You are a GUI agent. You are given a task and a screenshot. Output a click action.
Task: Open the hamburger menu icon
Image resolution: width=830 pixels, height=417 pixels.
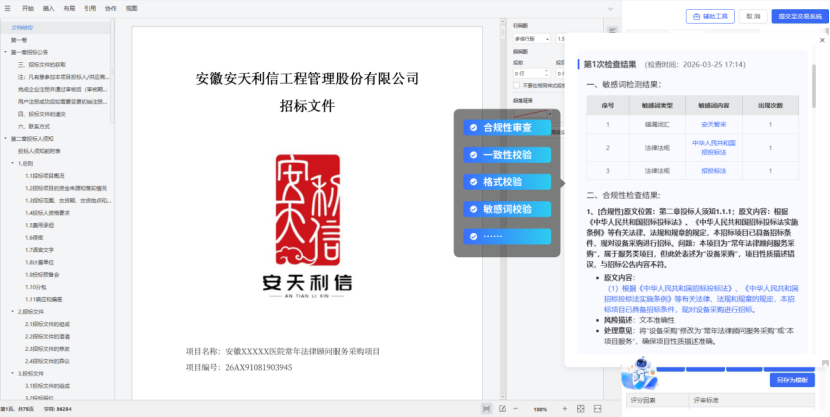click(x=8, y=7)
